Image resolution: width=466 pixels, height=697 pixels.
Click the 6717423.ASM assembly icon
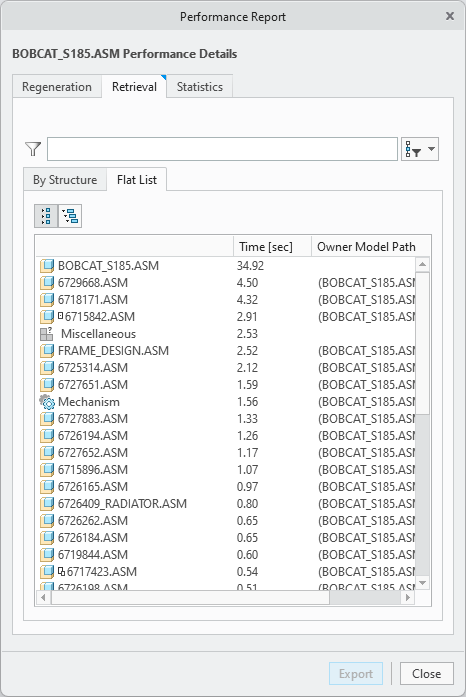(x=47, y=571)
